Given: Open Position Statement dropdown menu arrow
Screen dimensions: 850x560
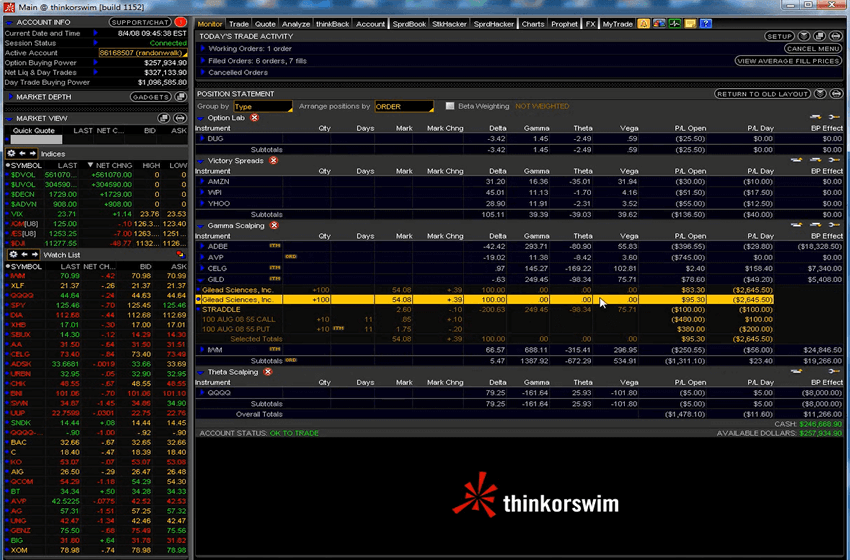Looking at the screenshot, I should (820, 94).
